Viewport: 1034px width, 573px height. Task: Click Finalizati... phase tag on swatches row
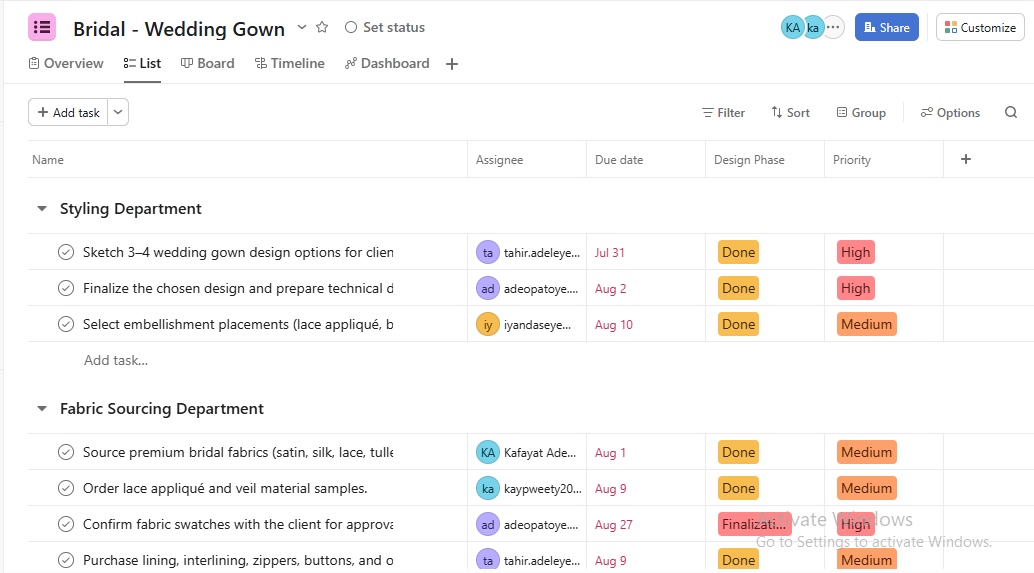(x=754, y=524)
